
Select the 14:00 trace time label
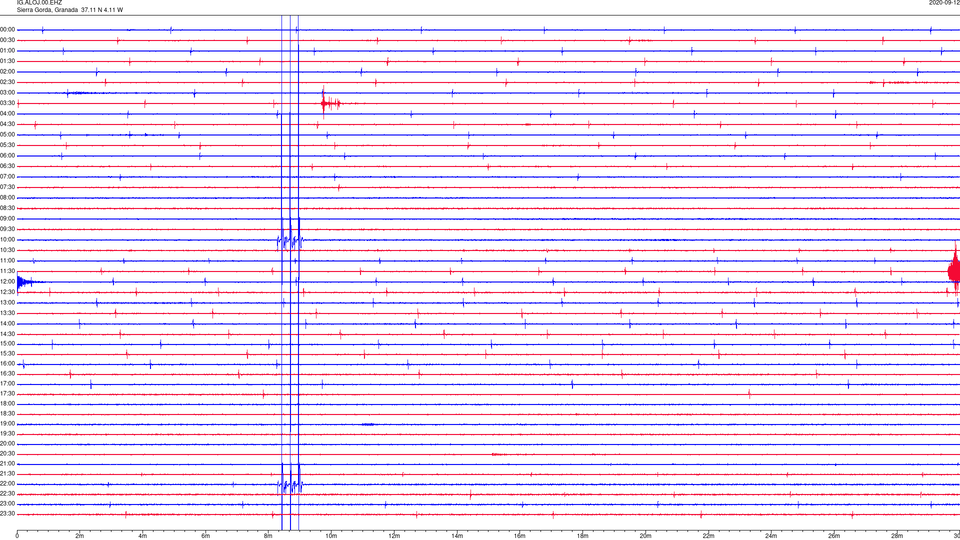[x=8, y=324]
